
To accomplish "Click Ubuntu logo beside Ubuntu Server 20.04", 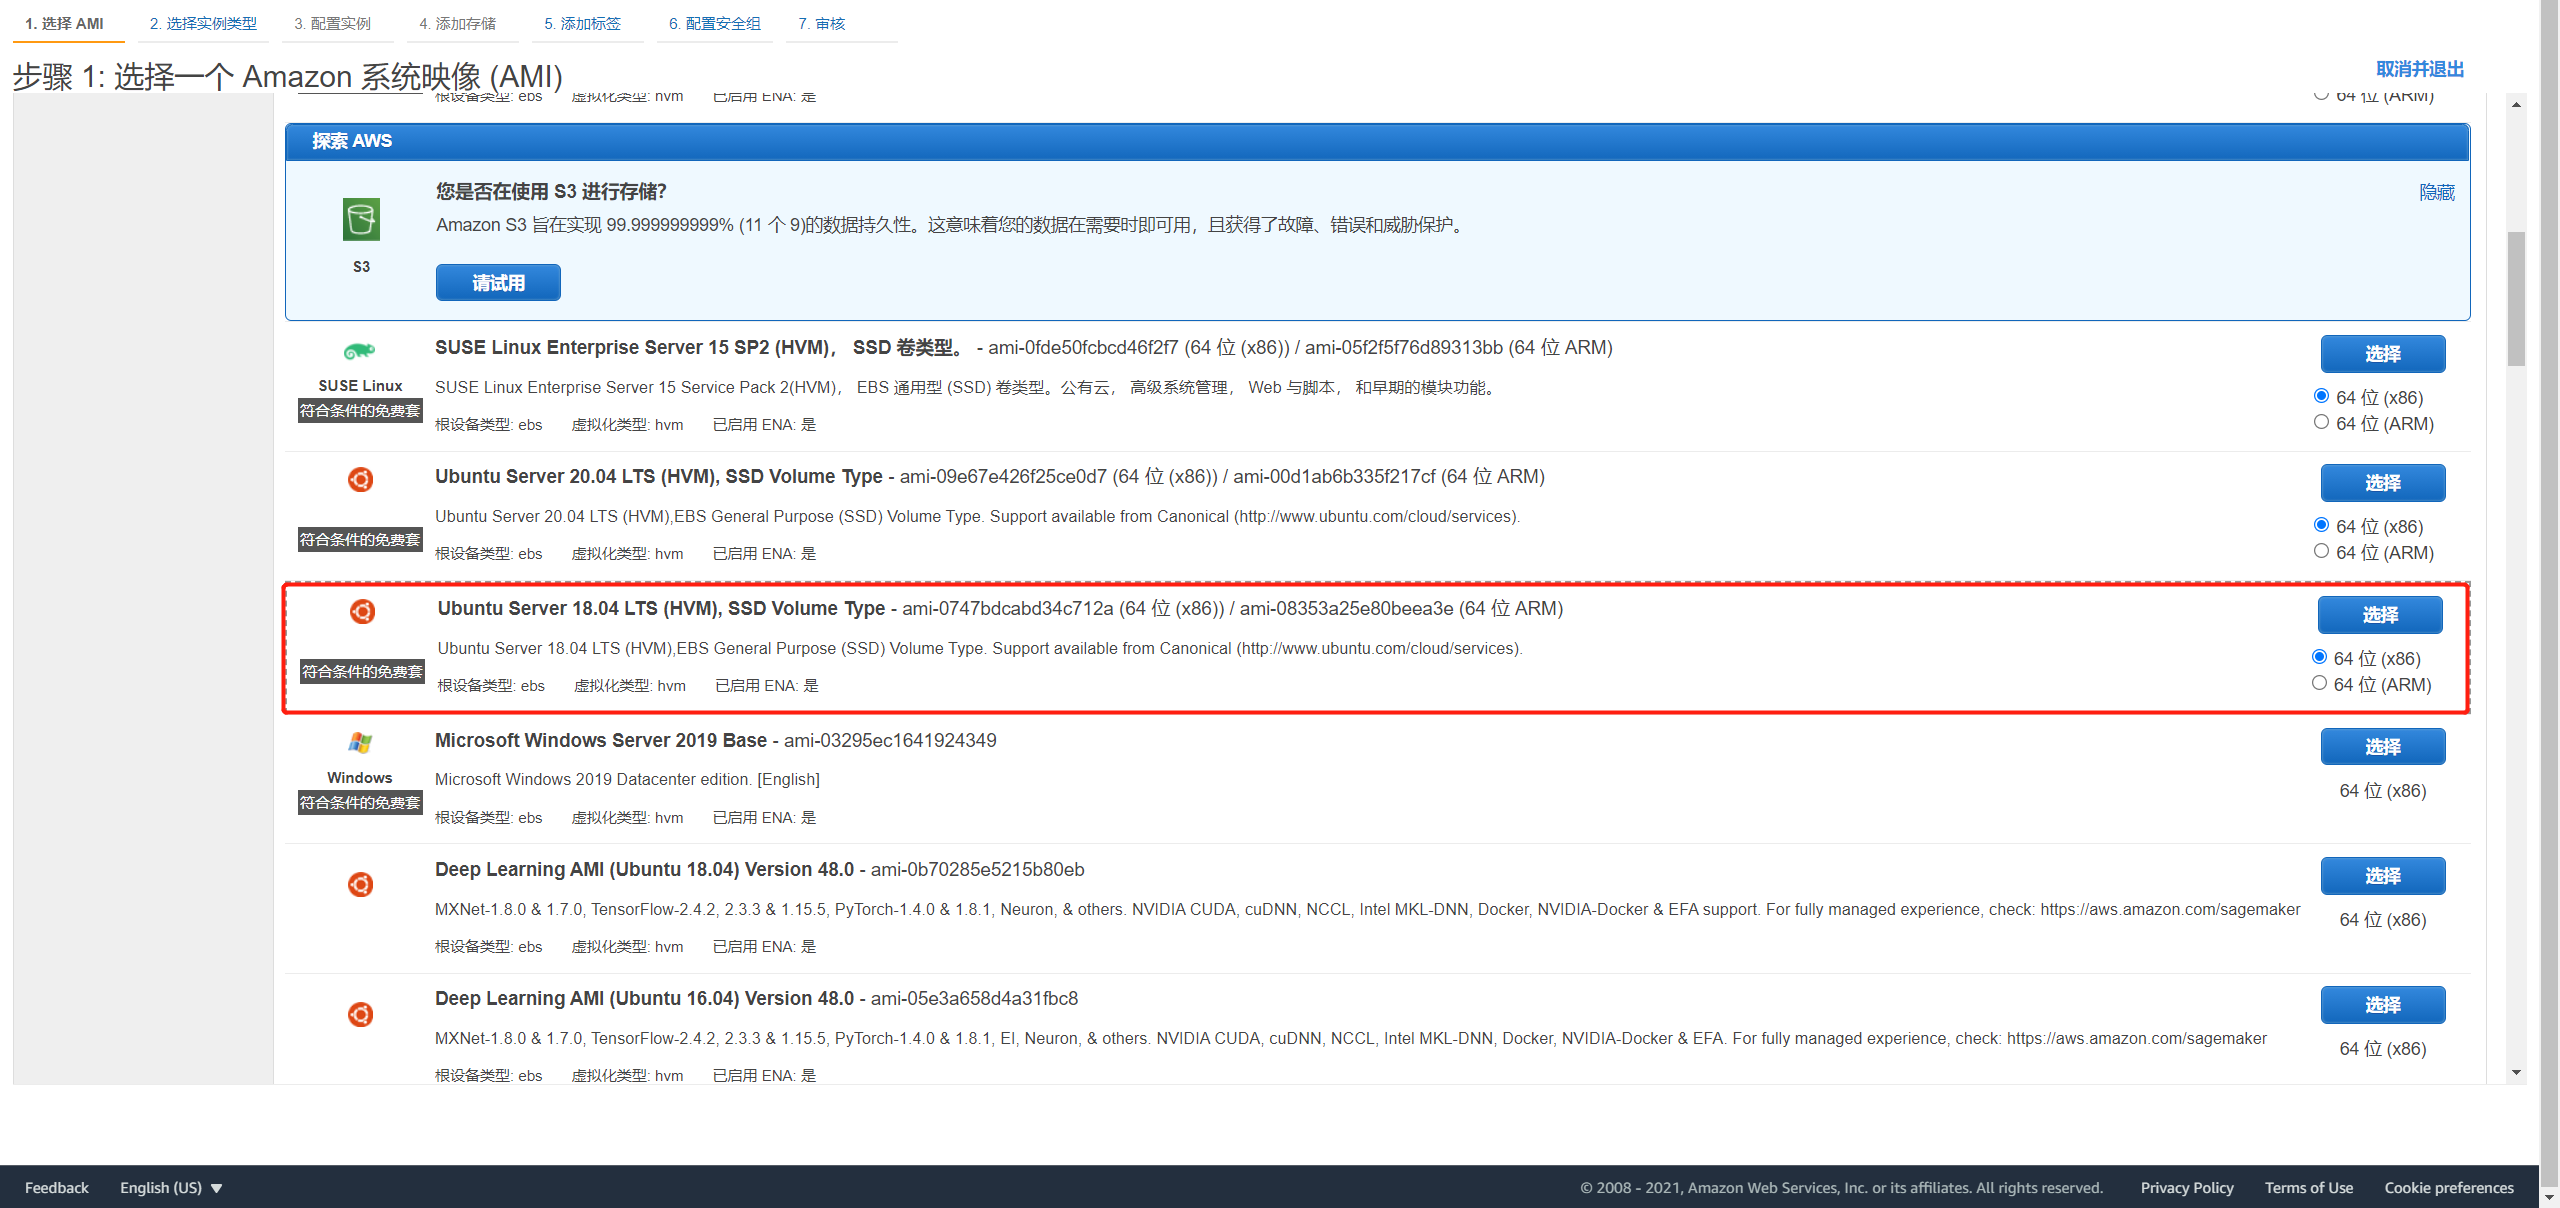I will (x=361, y=480).
